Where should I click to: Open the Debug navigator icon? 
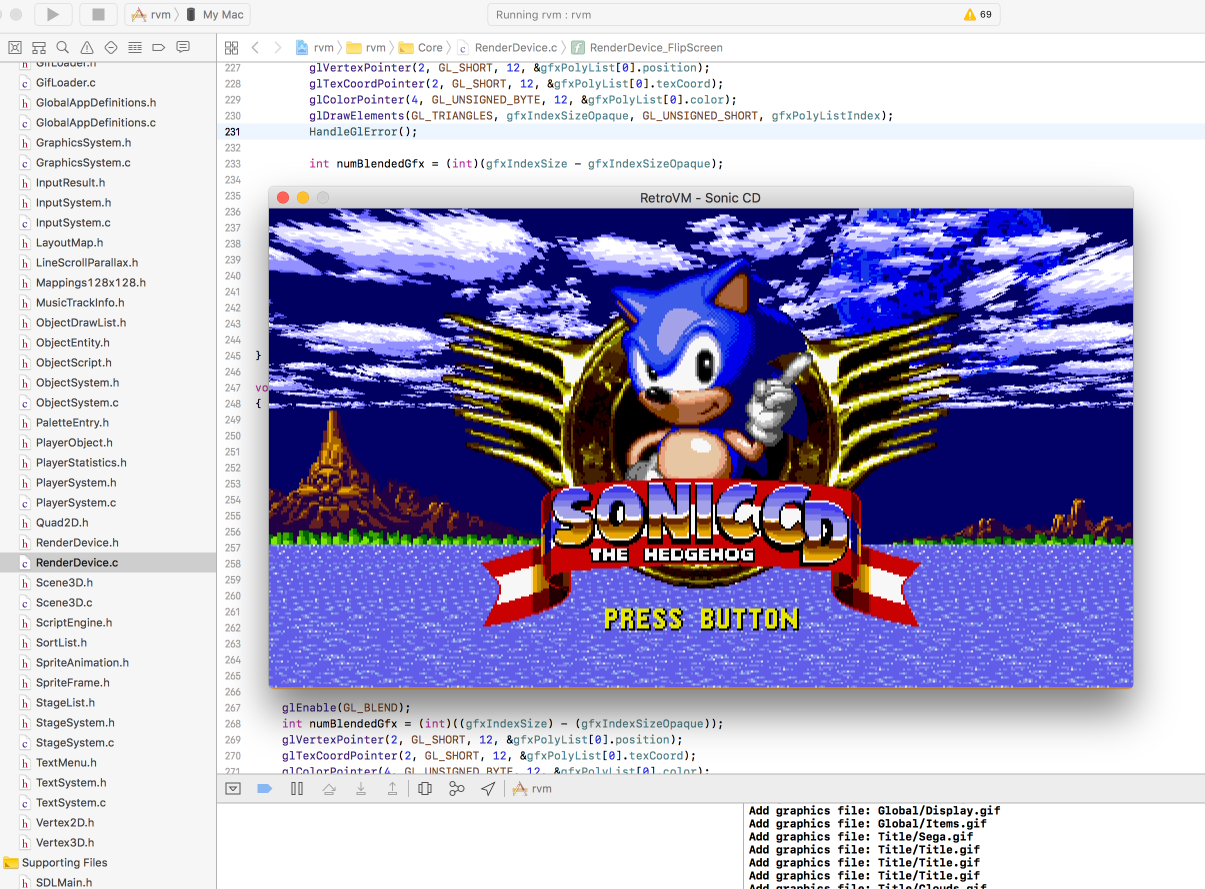point(135,47)
